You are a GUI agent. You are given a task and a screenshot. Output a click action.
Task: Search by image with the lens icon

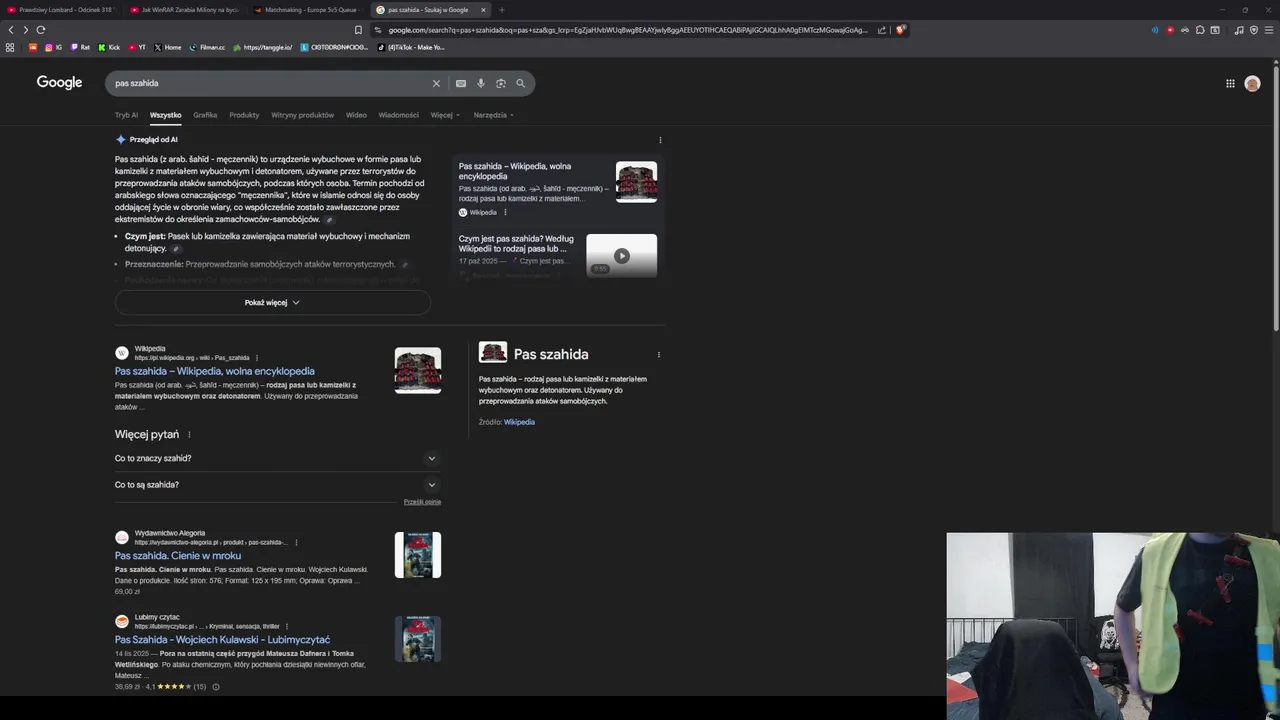click(x=501, y=84)
